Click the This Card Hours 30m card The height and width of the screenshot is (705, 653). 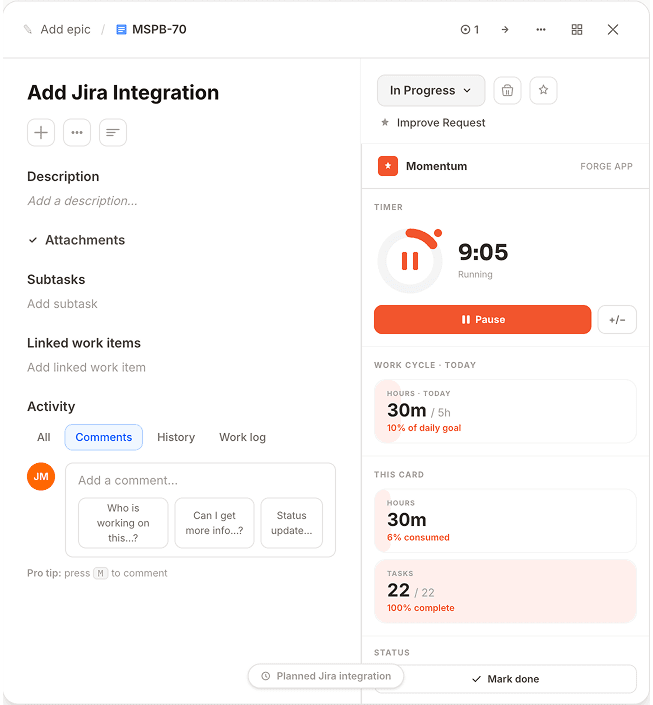(x=505, y=521)
